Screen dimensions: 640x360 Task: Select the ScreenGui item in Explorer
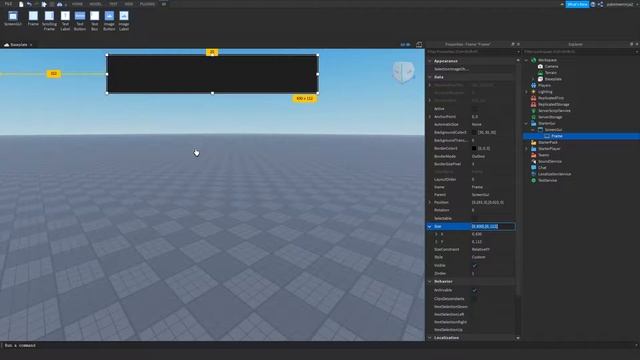(553, 130)
